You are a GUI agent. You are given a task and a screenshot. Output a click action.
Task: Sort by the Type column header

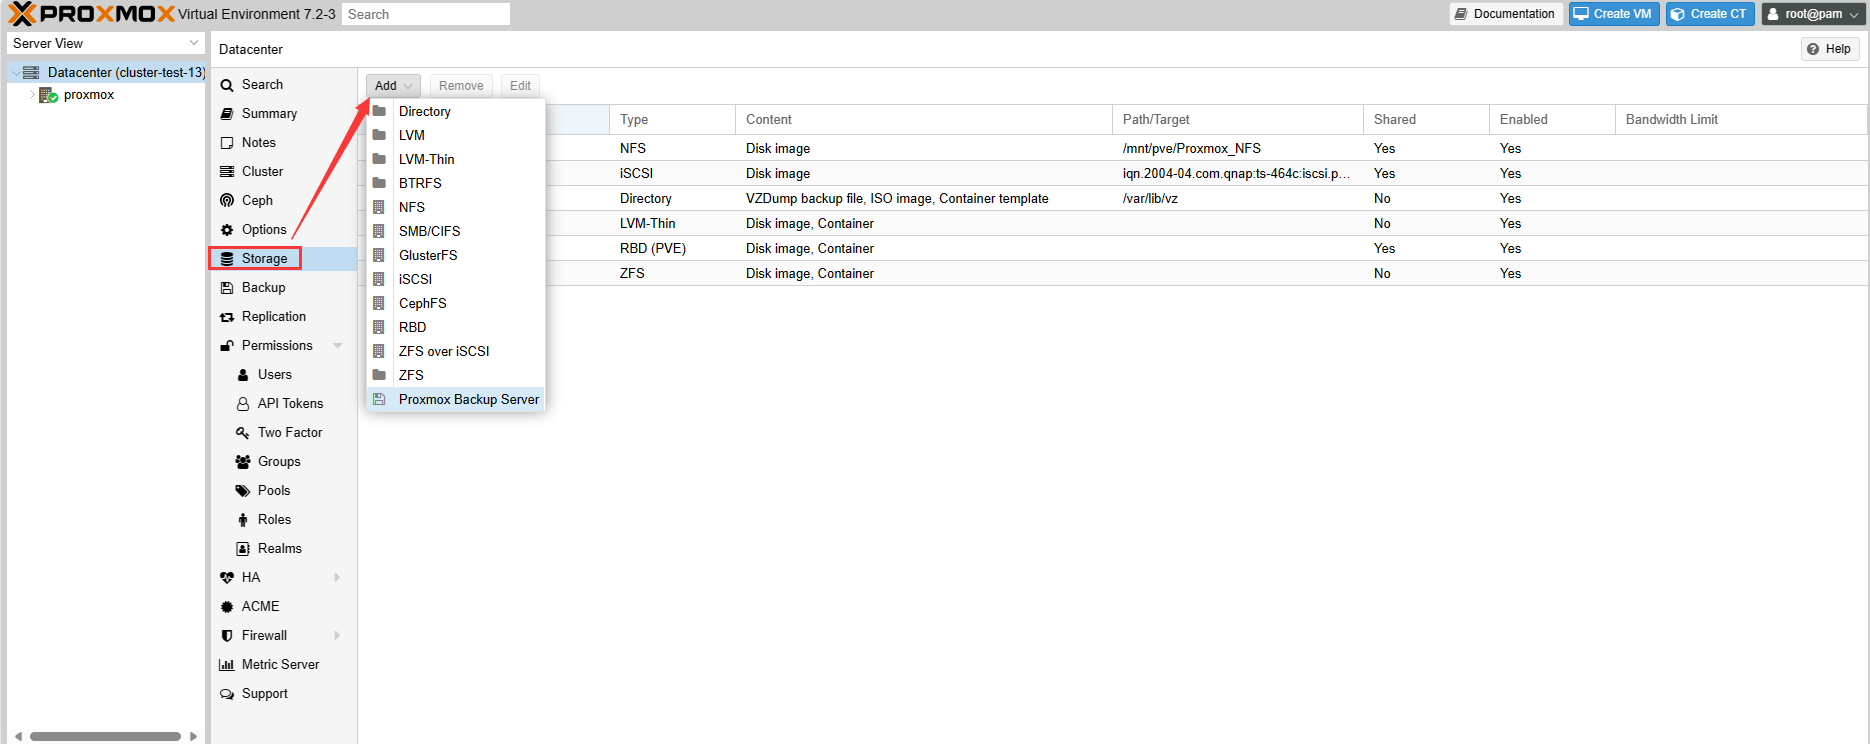672,119
